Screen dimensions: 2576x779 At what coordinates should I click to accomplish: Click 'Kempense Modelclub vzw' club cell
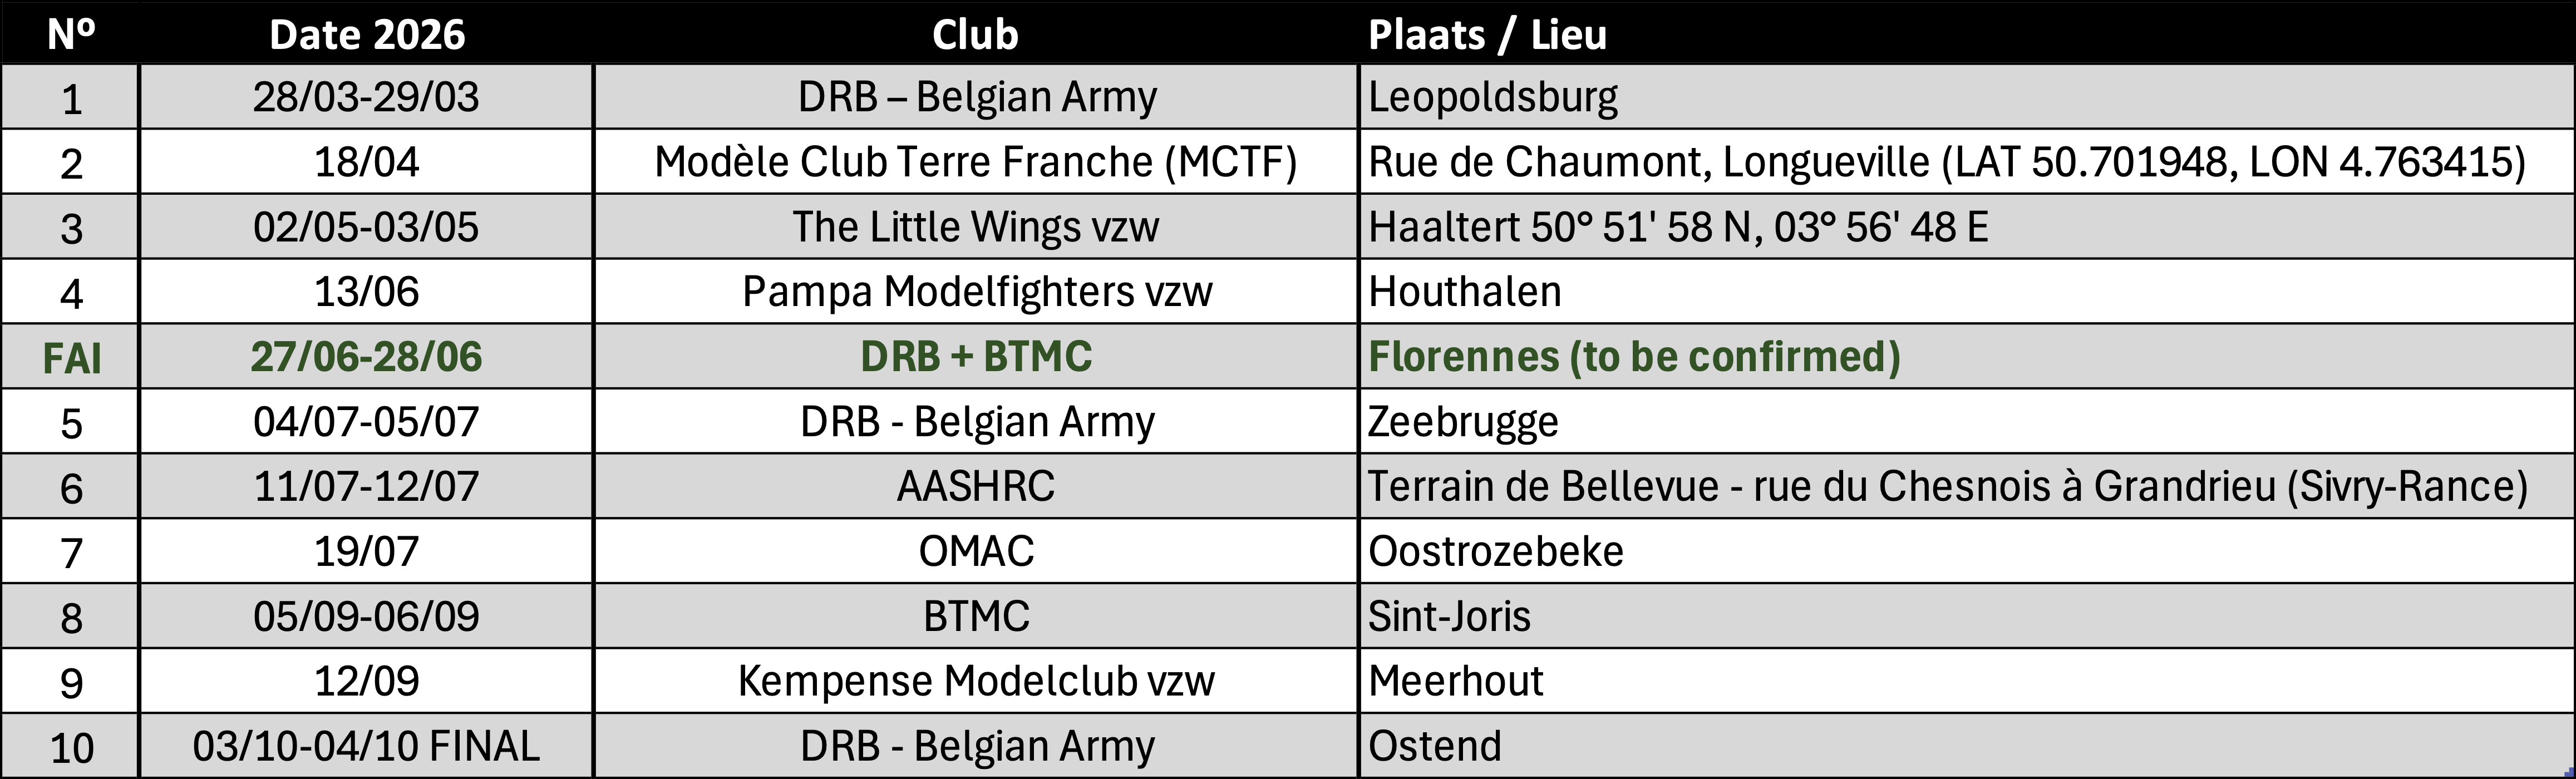coord(975,681)
